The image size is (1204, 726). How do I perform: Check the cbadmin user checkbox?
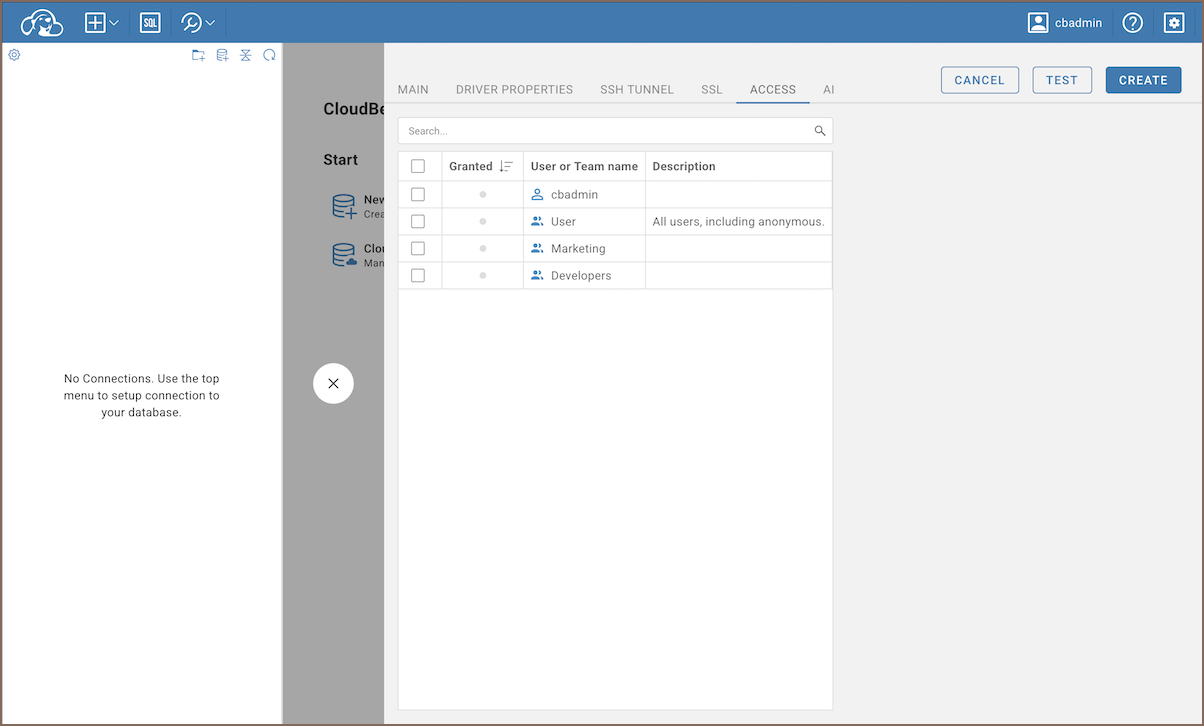point(418,194)
